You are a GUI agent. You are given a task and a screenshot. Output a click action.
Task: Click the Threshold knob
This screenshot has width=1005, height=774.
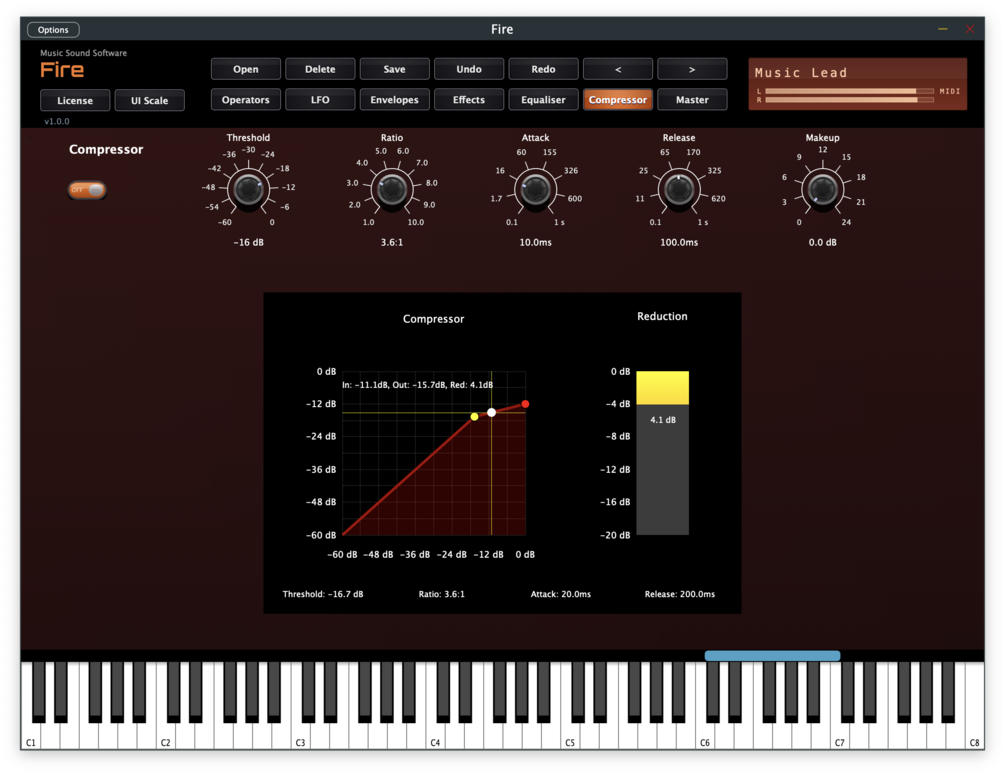[248, 189]
